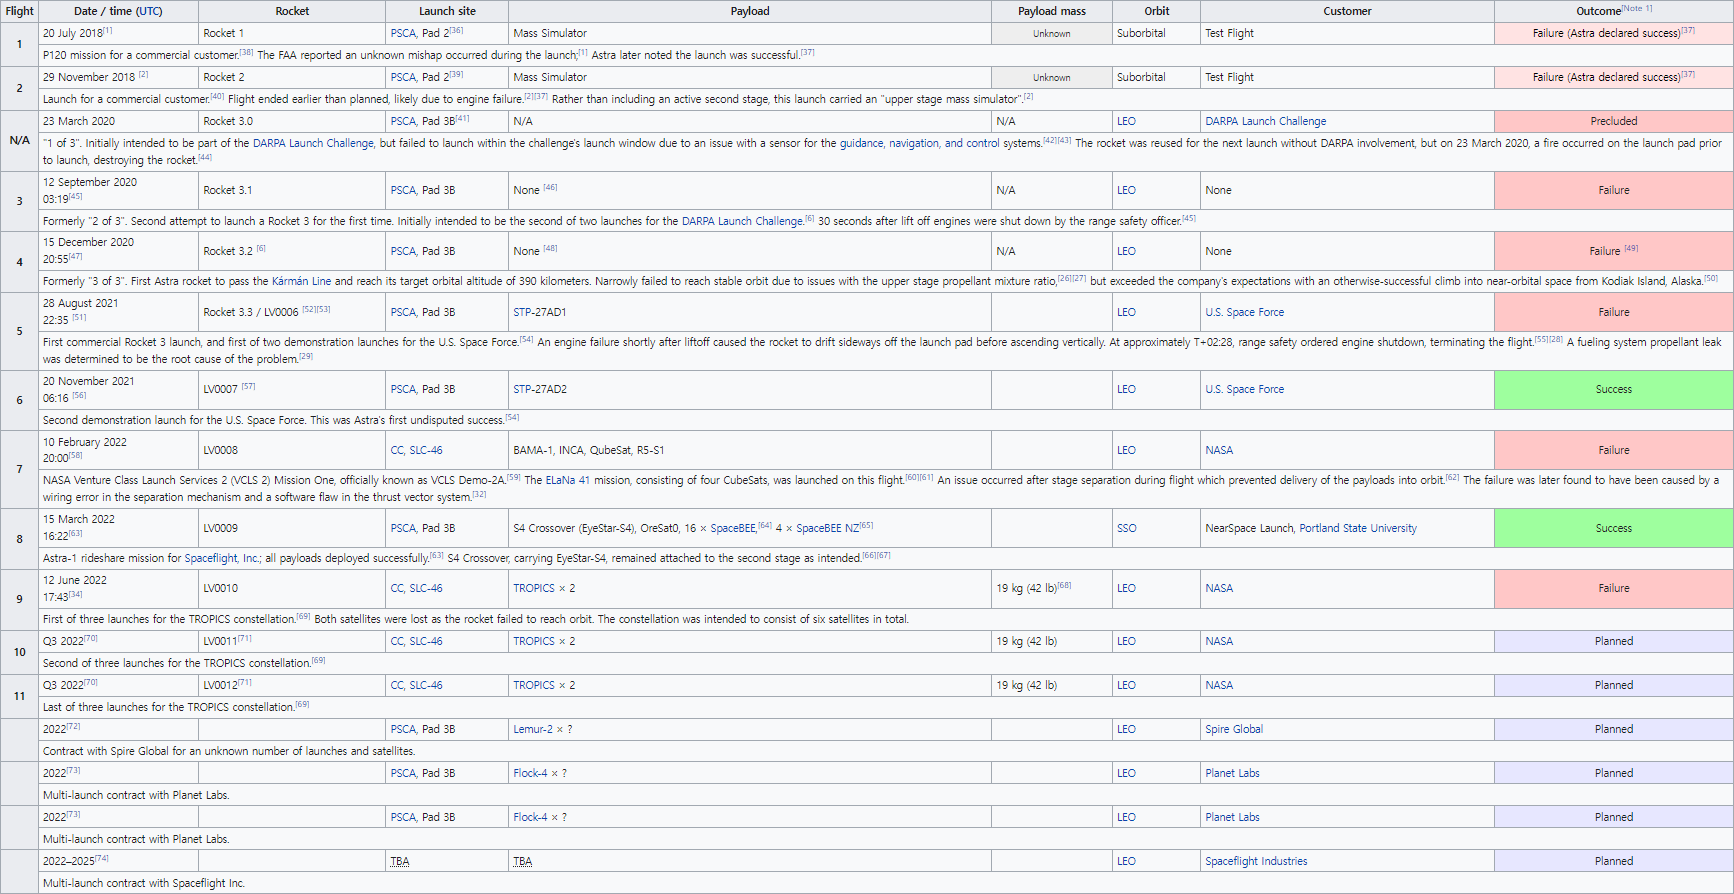Follow the ELaNa 41 link in the Flight 7 notes
Viewport: 1734px width, 894px height.
pos(567,480)
